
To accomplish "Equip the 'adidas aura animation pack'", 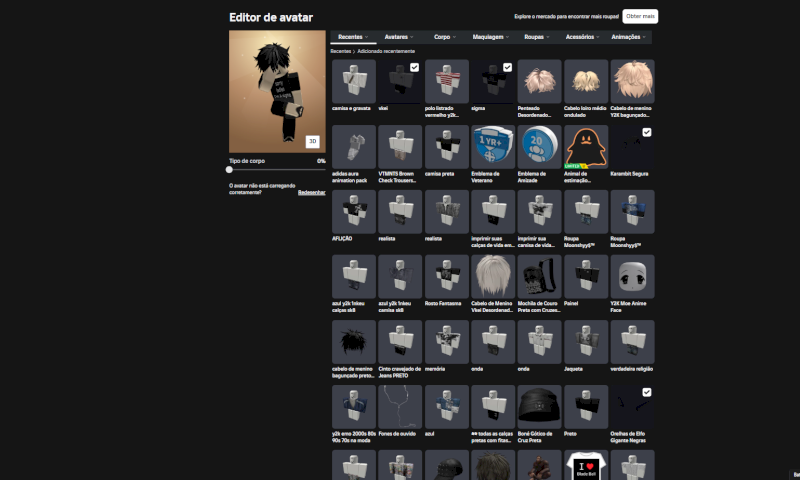I will tap(354, 147).
